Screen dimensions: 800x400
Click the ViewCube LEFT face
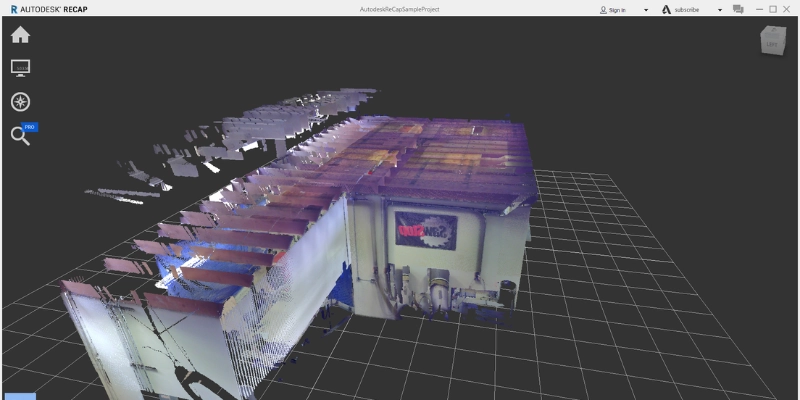pyautogui.click(x=771, y=43)
